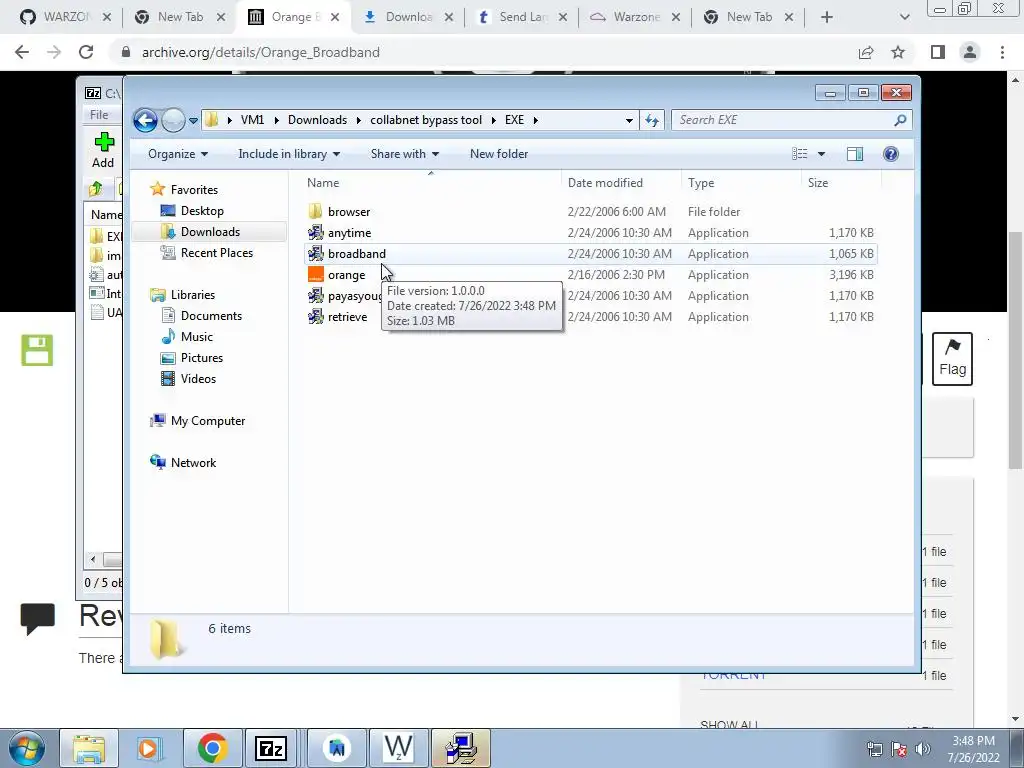Switch to Send Large Files tab
This screenshot has height=768, width=1024.
(x=522, y=17)
